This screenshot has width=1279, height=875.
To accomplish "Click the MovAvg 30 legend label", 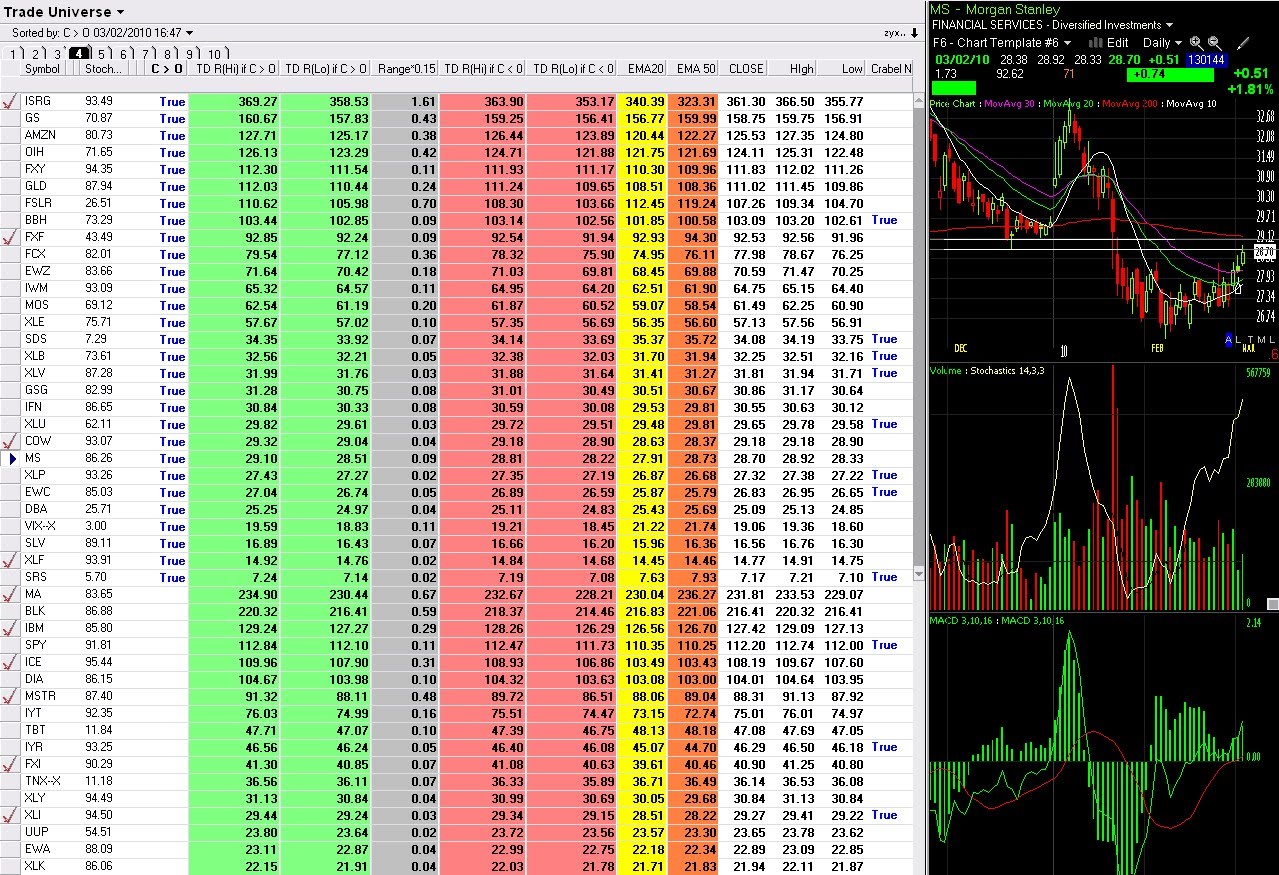I will [1011, 103].
